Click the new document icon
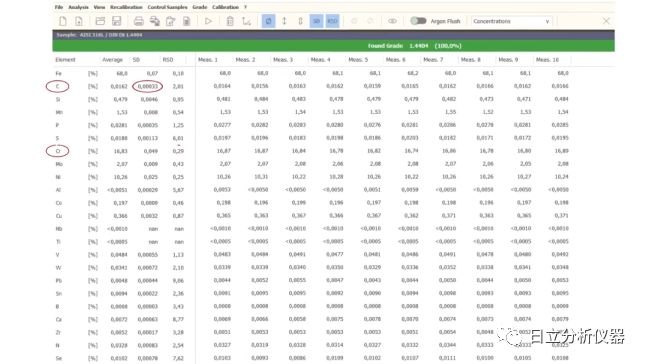The image size is (645, 364). click(x=63, y=21)
